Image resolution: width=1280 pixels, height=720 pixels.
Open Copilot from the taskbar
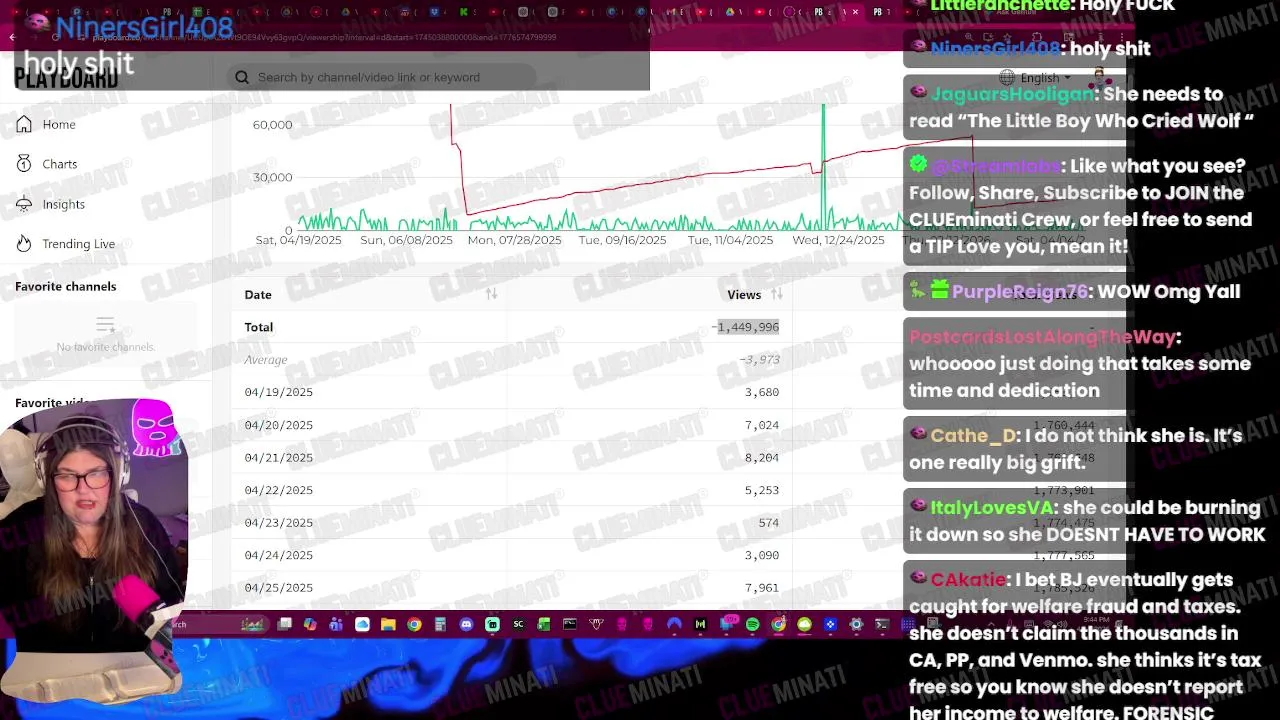click(x=310, y=625)
